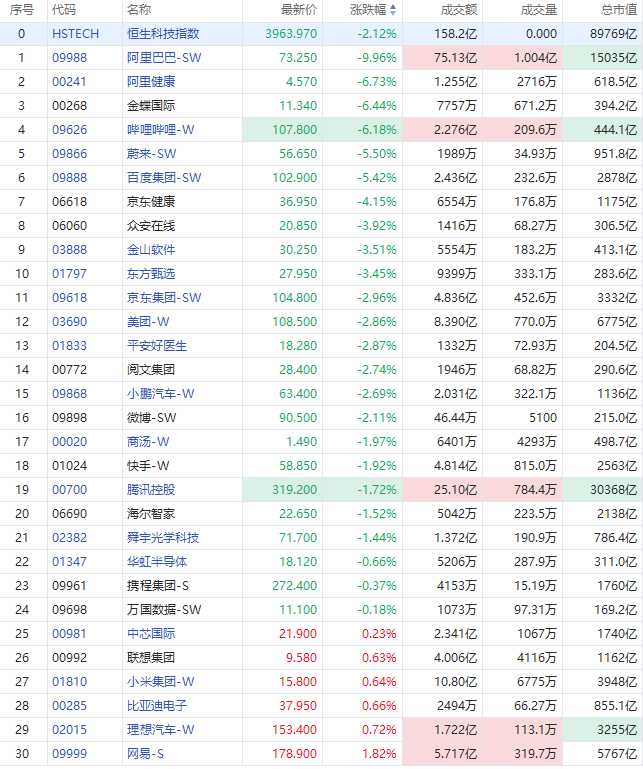643x769 pixels.
Task: Open stock code 09988 link
Action: (x=69, y=58)
